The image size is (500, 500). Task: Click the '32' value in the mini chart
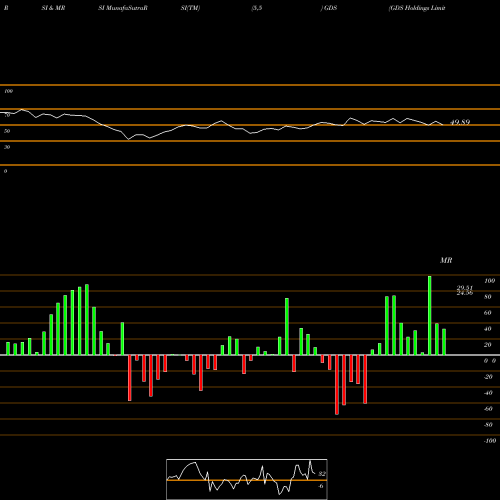(x=322, y=474)
